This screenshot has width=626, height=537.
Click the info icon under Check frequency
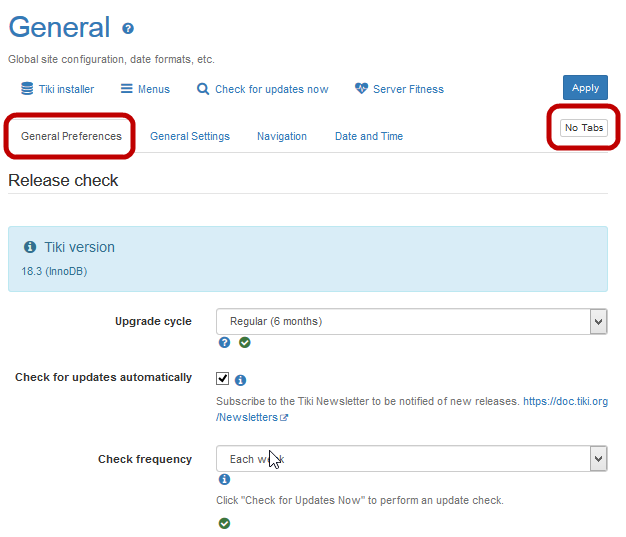(x=225, y=480)
